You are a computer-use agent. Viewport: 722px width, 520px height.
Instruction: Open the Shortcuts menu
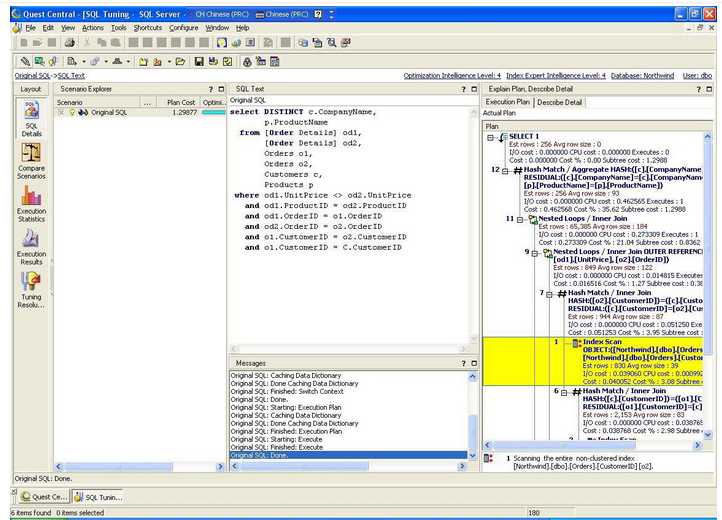click(148, 28)
